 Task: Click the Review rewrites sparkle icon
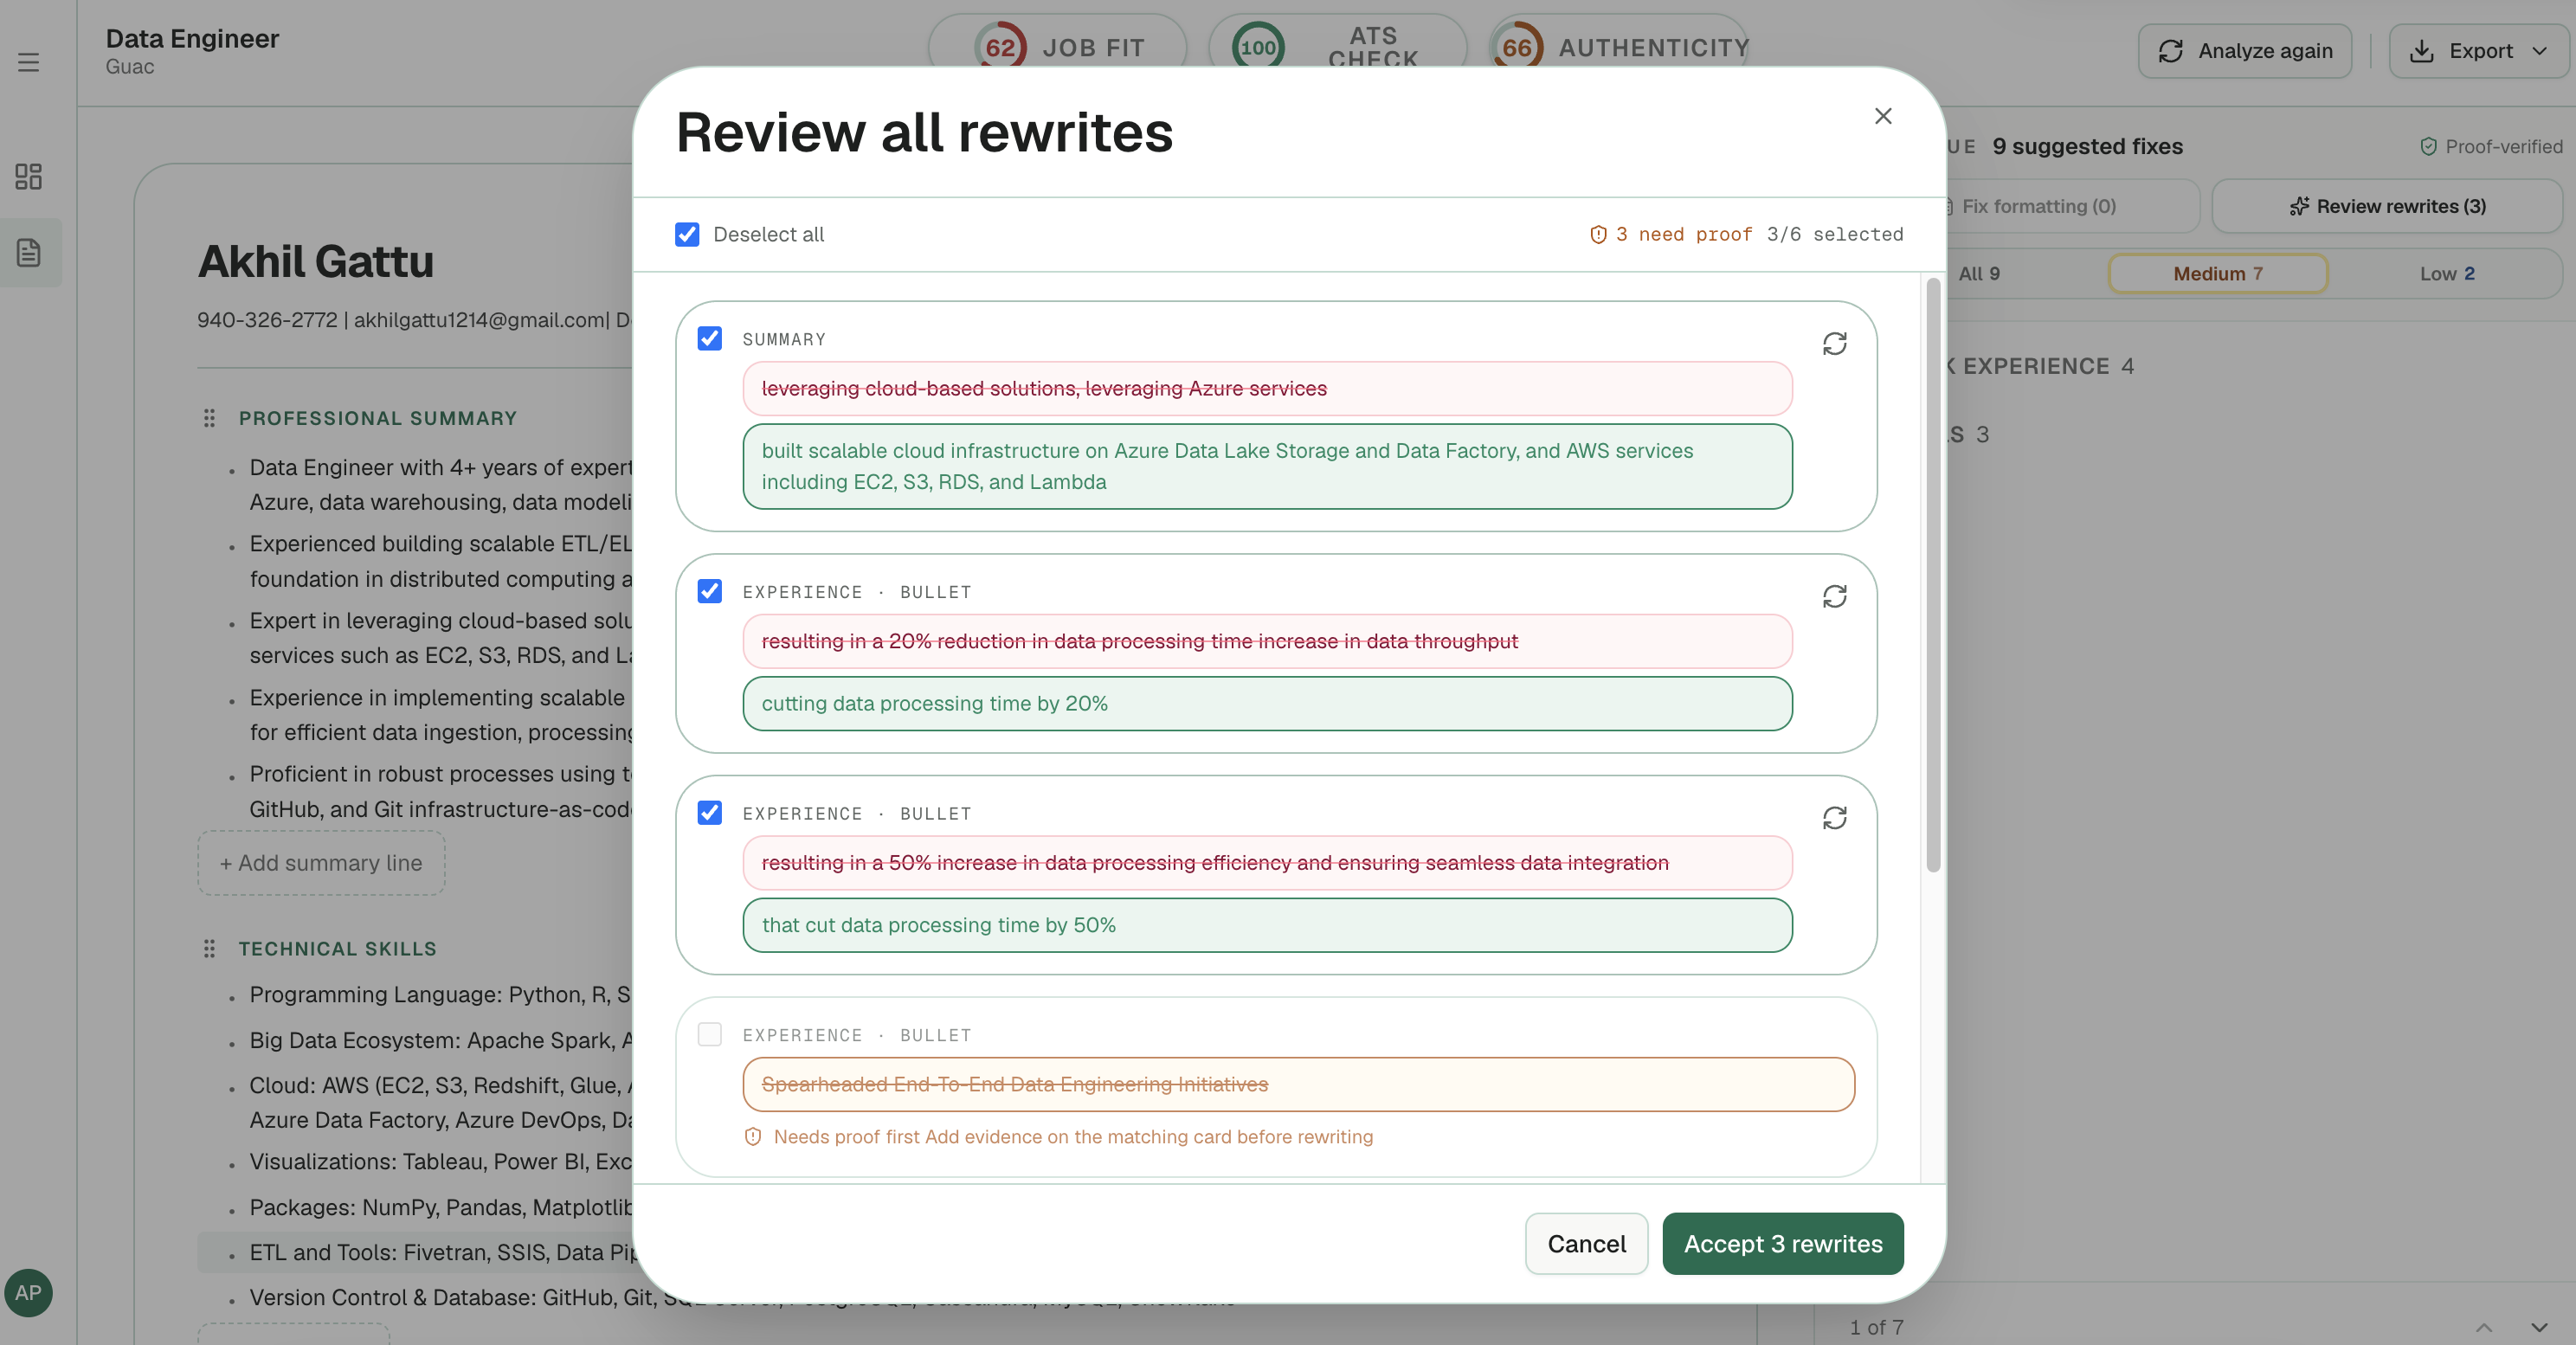(x=2299, y=206)
